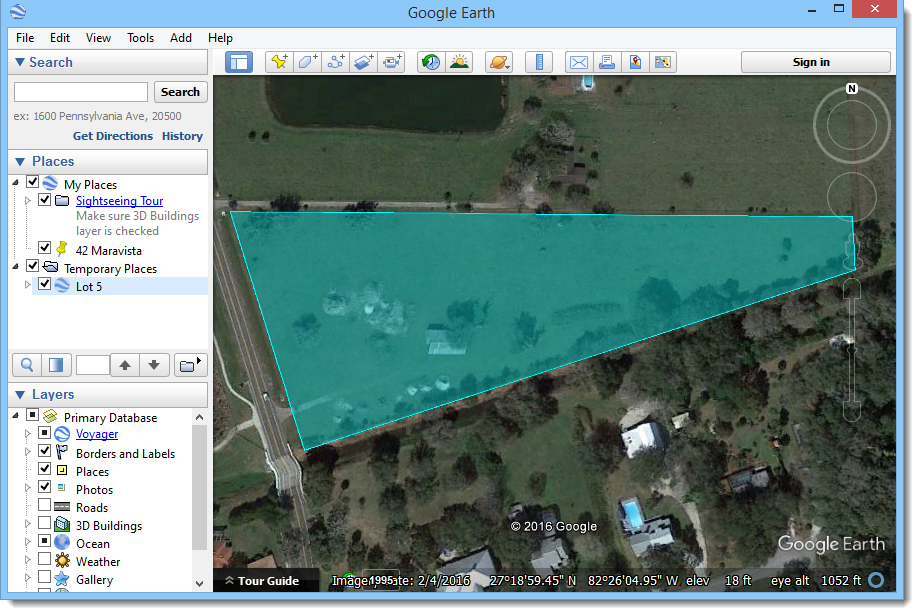919x615 pixels.
Task: View in Google Maps icon
Action: click(635, 62)
